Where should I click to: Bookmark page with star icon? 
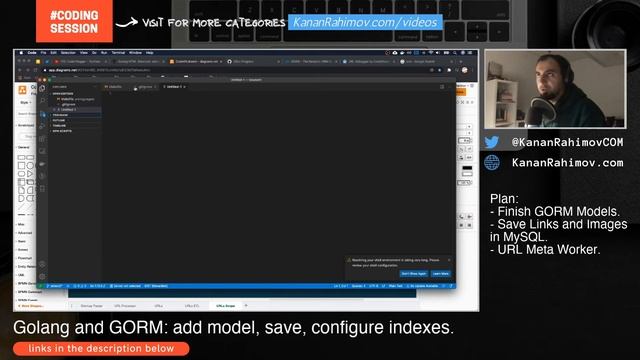coord(440,70)
